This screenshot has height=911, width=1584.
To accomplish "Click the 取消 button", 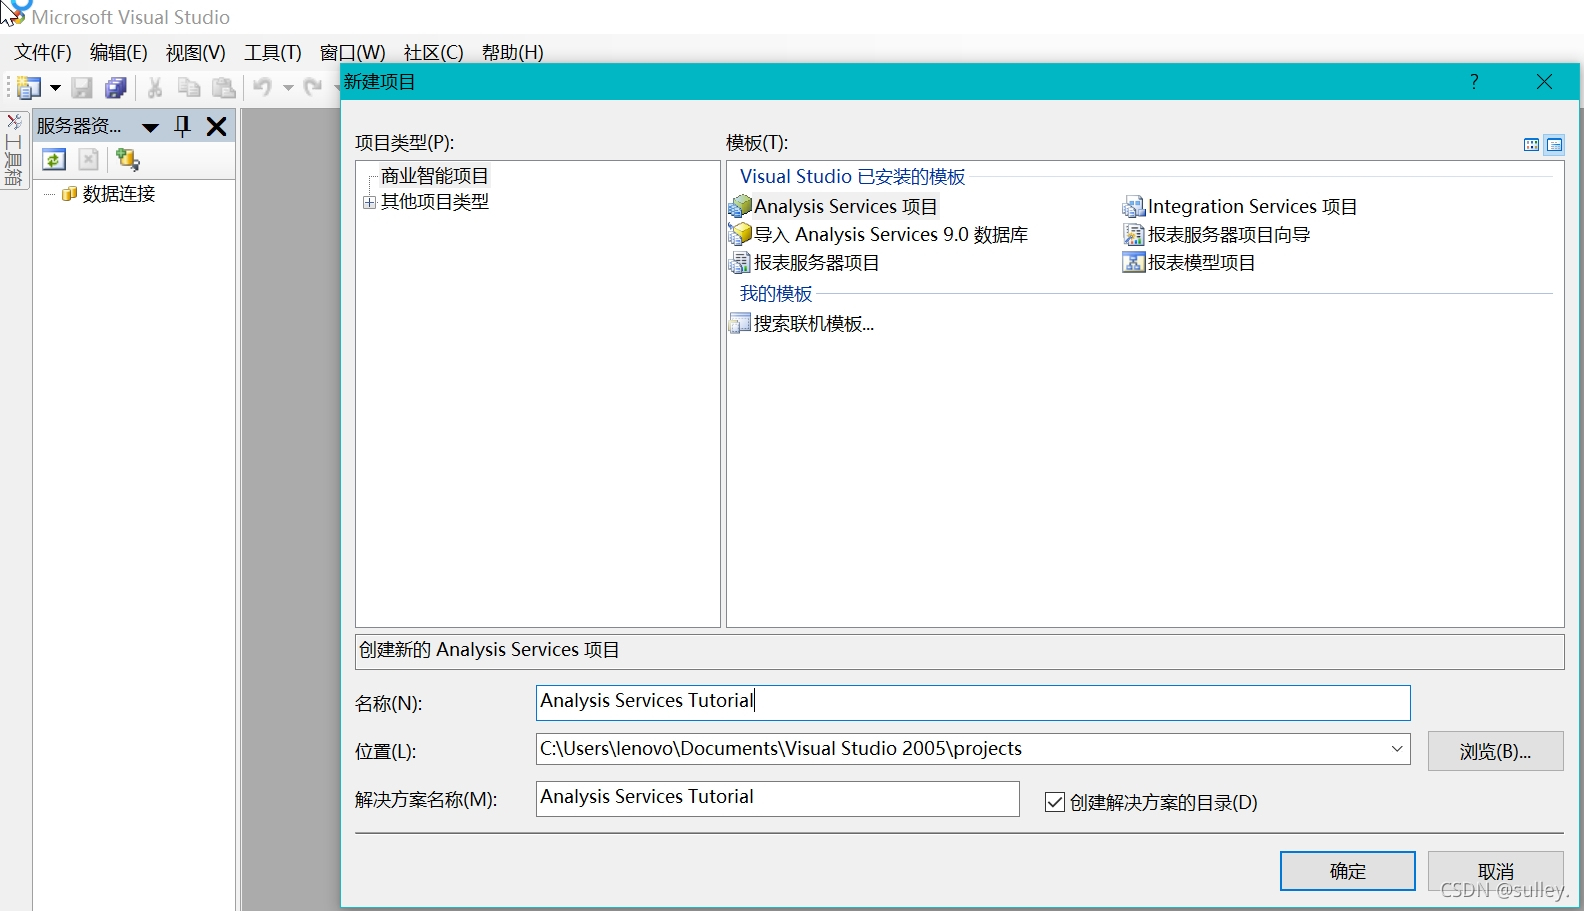I will pos(1495,871).
